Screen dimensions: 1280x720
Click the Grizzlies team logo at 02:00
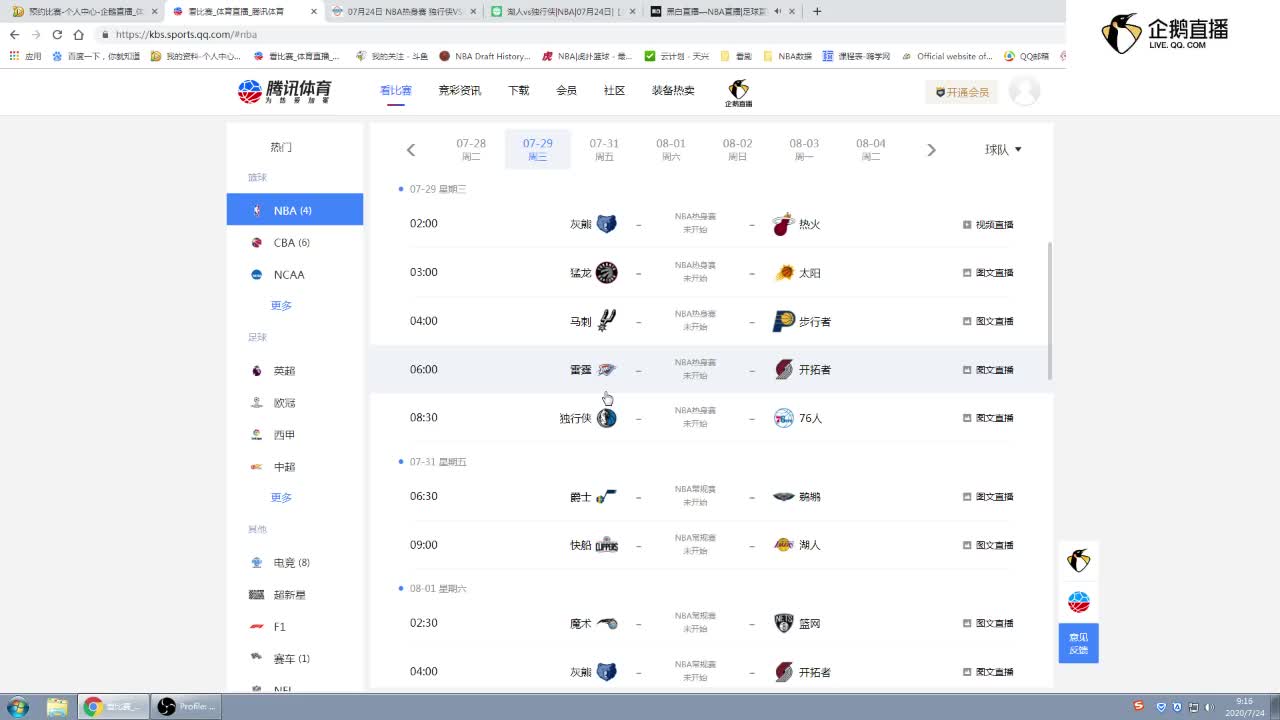[607, 224]
